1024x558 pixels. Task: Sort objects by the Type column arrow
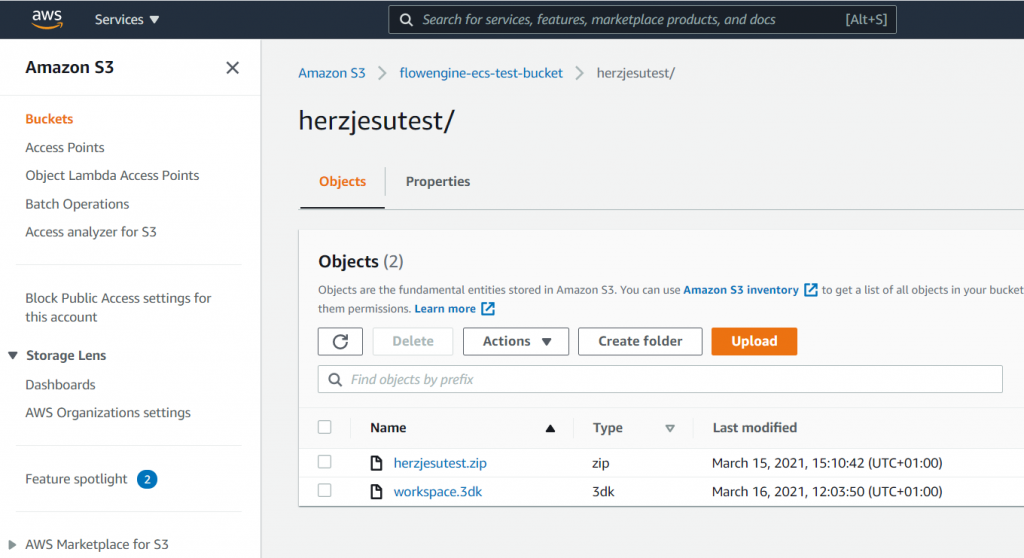pos(669,429)
